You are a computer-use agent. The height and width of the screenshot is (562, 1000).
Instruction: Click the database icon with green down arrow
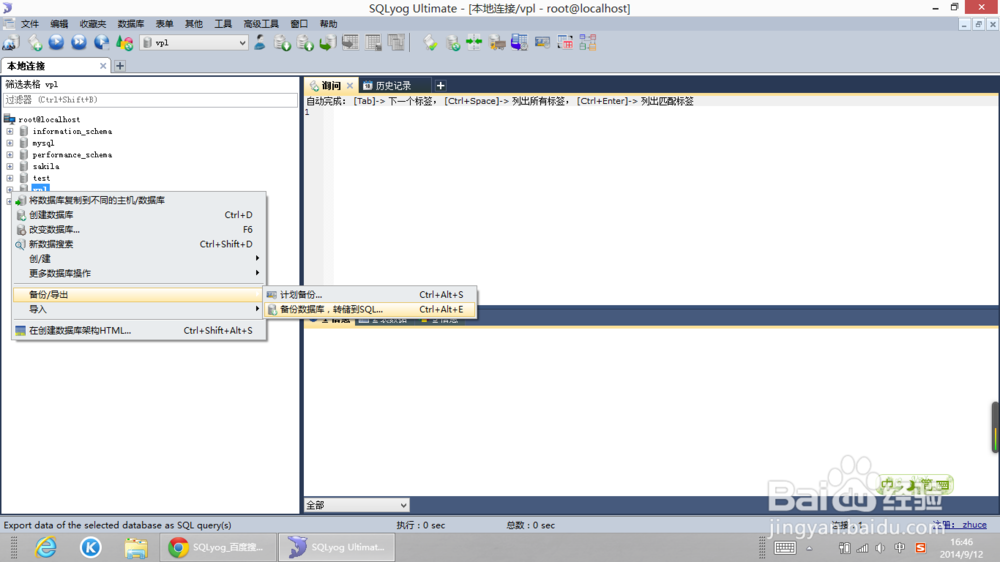(283, 43)
